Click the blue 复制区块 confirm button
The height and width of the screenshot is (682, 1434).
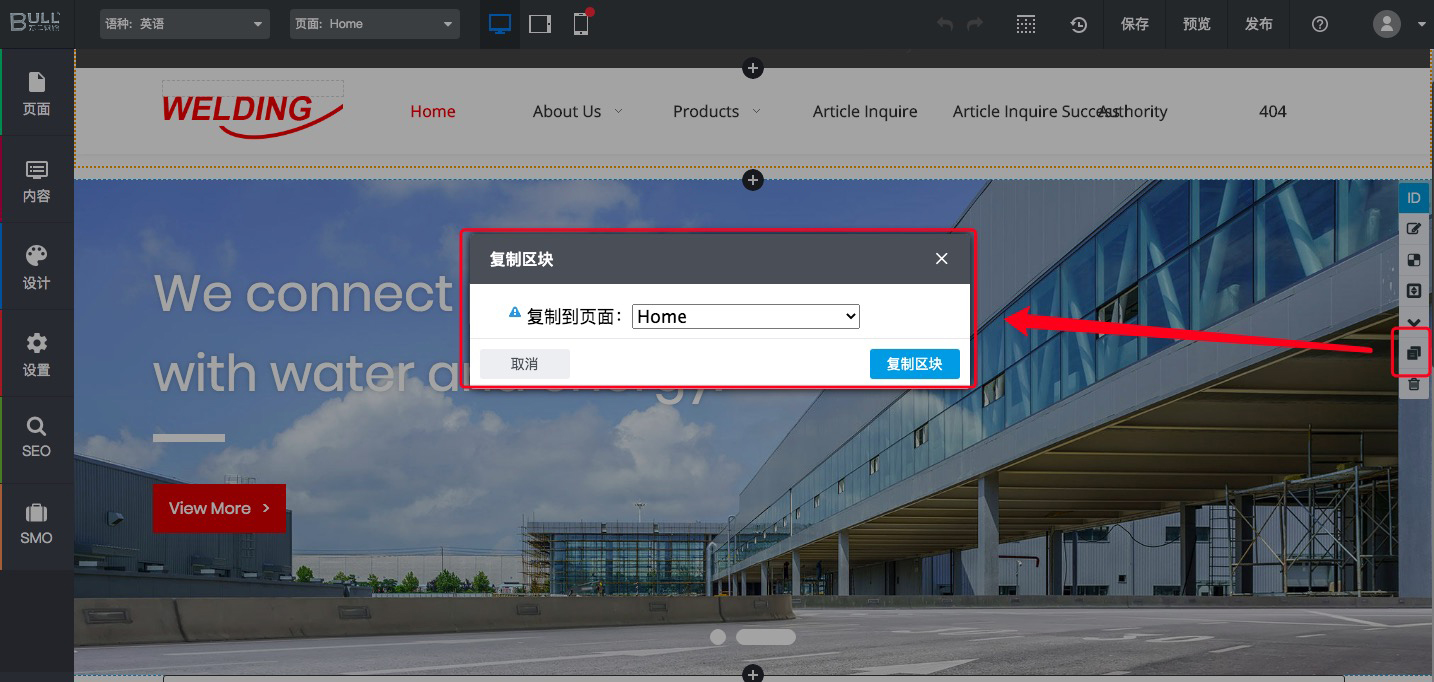(914, 364)
